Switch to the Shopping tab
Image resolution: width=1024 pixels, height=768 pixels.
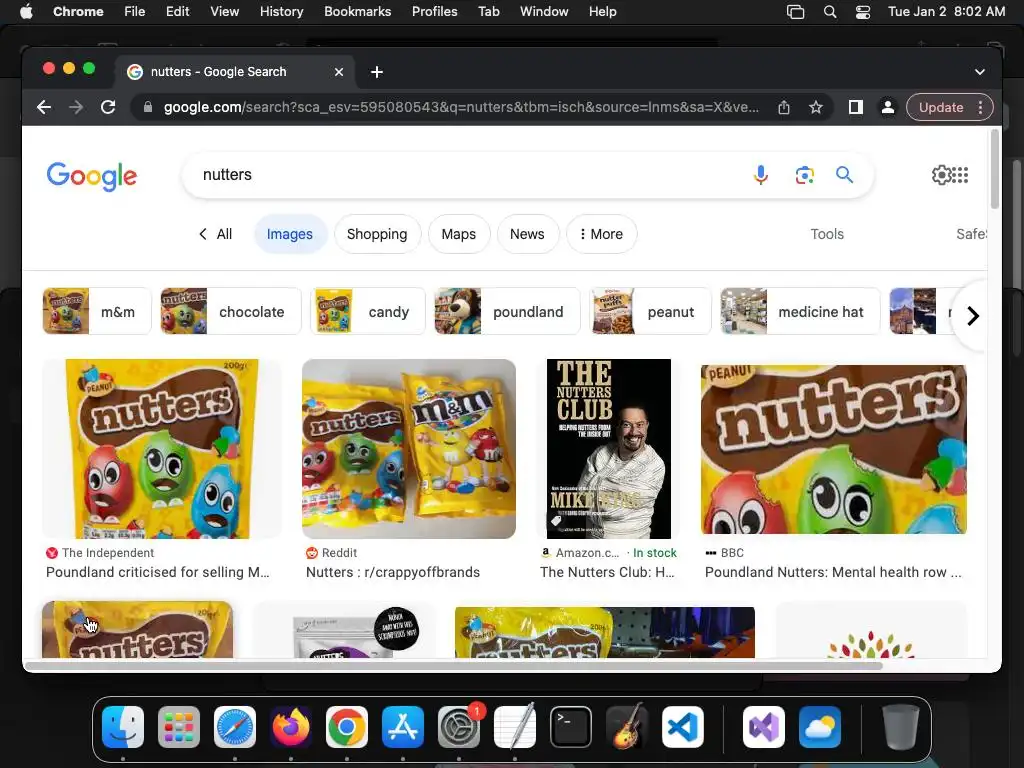[377, 234]
